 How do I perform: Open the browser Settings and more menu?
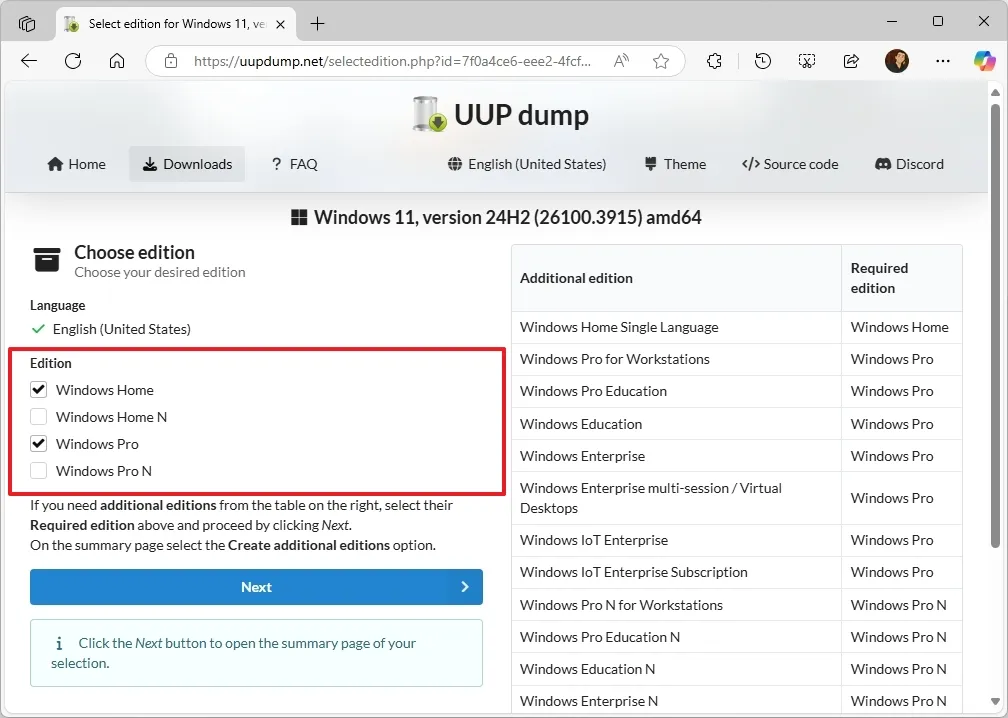[942, 60]
